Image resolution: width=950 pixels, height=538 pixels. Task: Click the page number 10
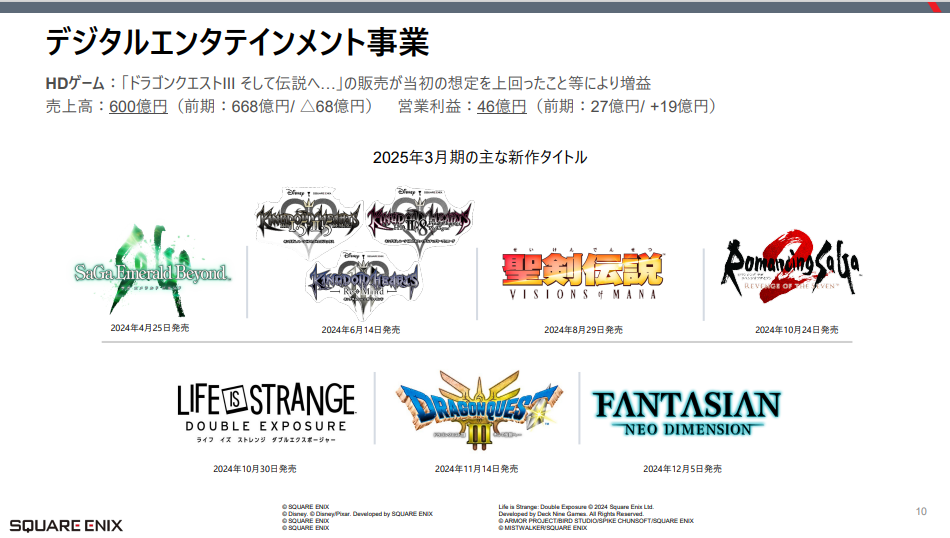(921, 511)
